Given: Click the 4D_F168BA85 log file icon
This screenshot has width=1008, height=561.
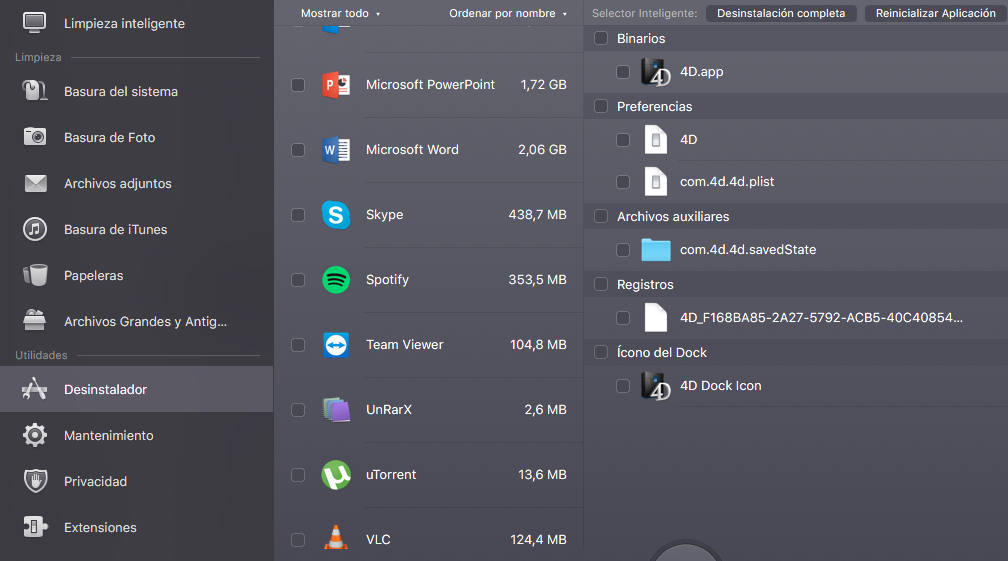Looking at the screenshot, I should pos(656,317).
